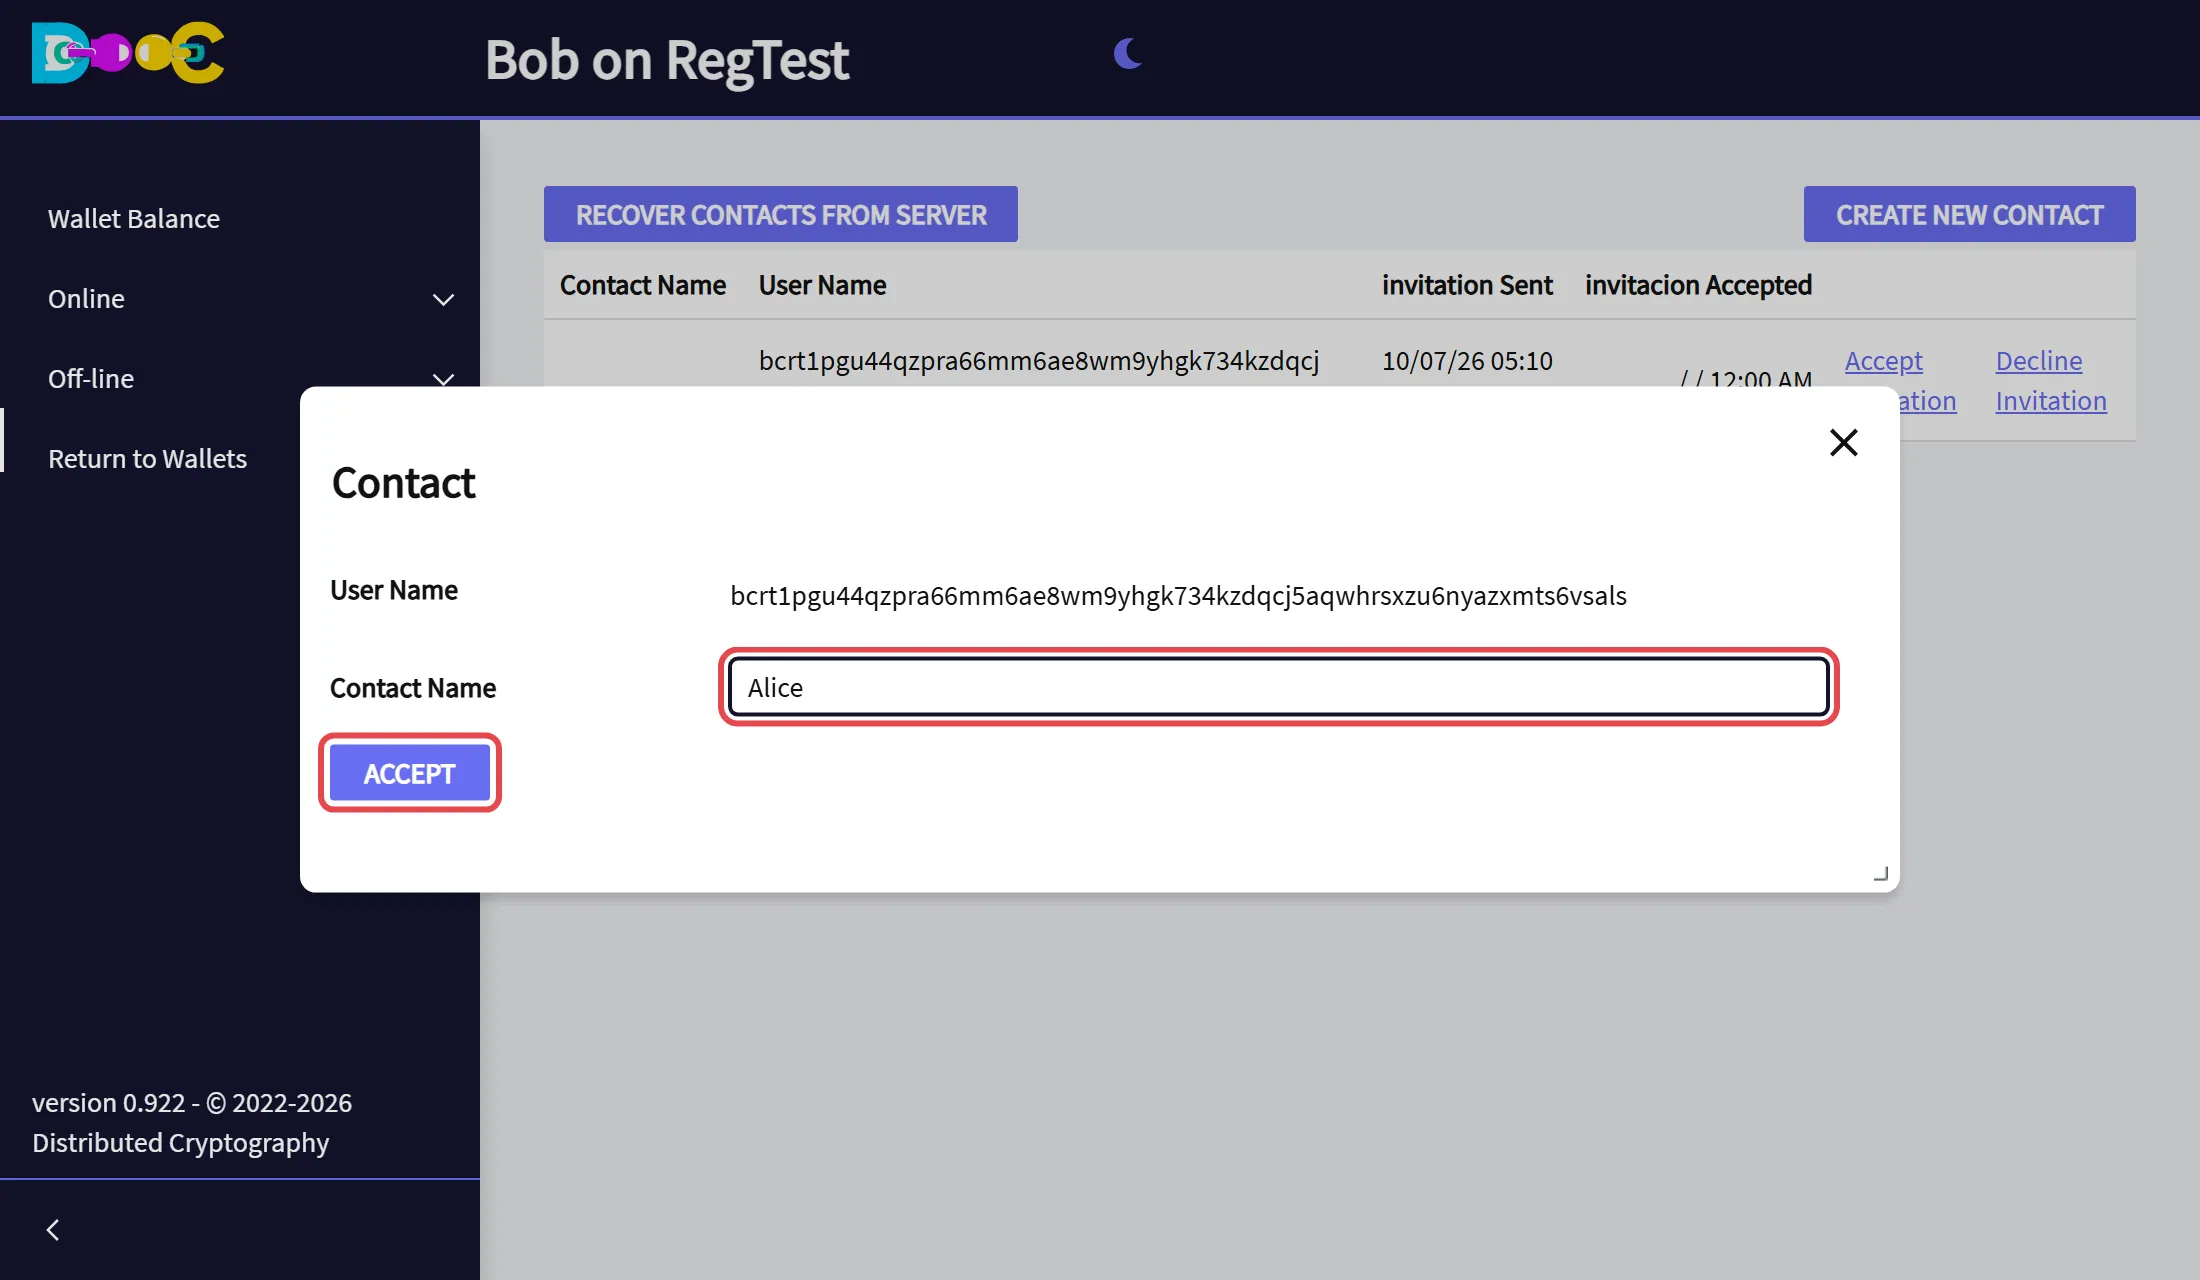Click the 'Contact' dialog heading
The height and width of the screenshot is (1280, 2200).
403,483
